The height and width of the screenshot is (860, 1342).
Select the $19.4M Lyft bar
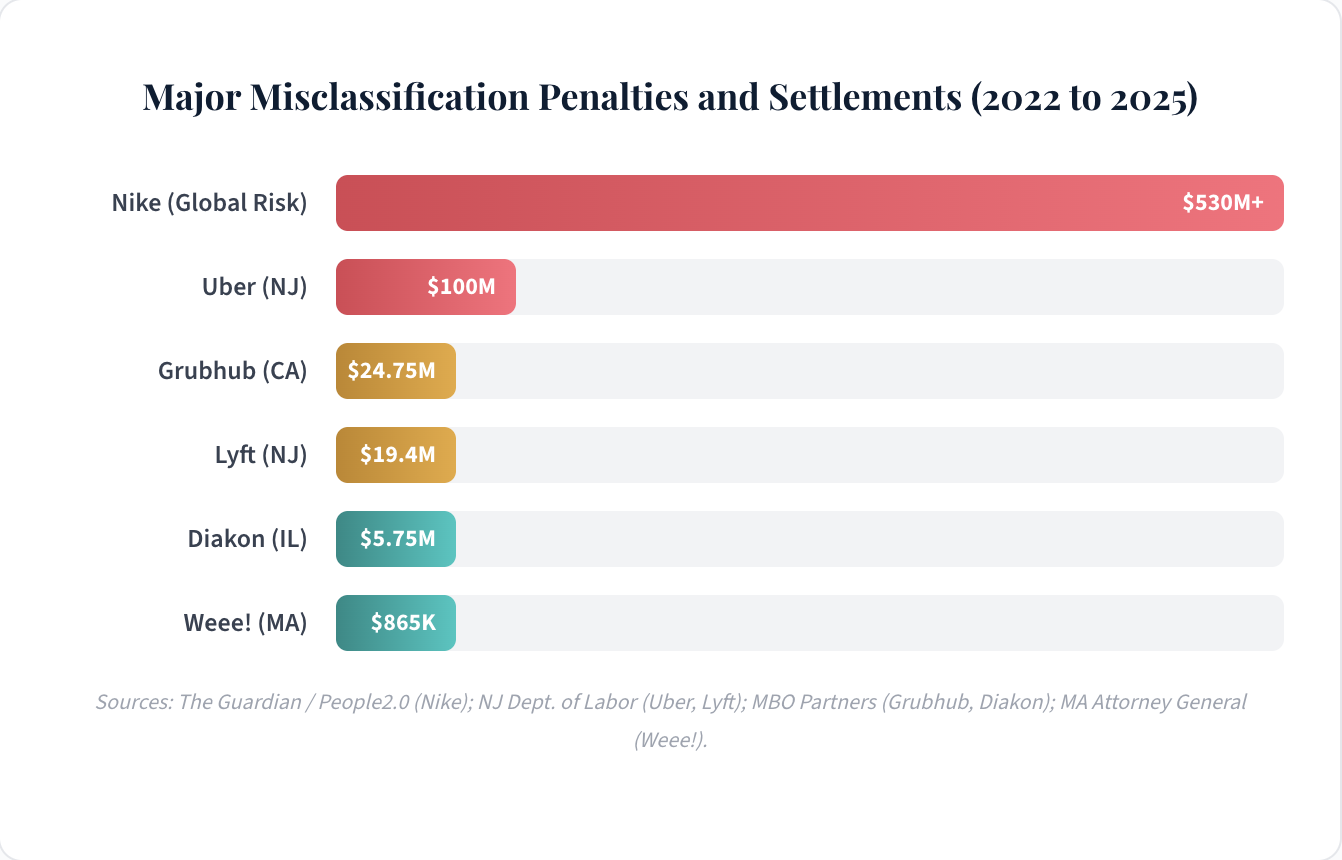click(x=396, y=455)
